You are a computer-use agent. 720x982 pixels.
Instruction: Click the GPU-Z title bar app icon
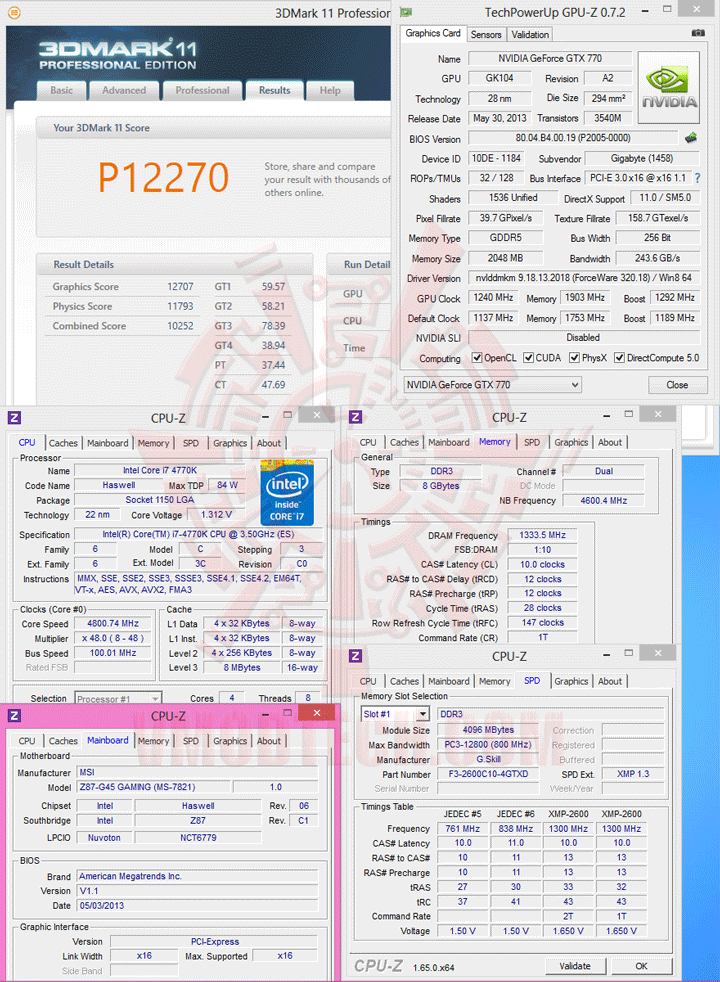coord(406,12)
